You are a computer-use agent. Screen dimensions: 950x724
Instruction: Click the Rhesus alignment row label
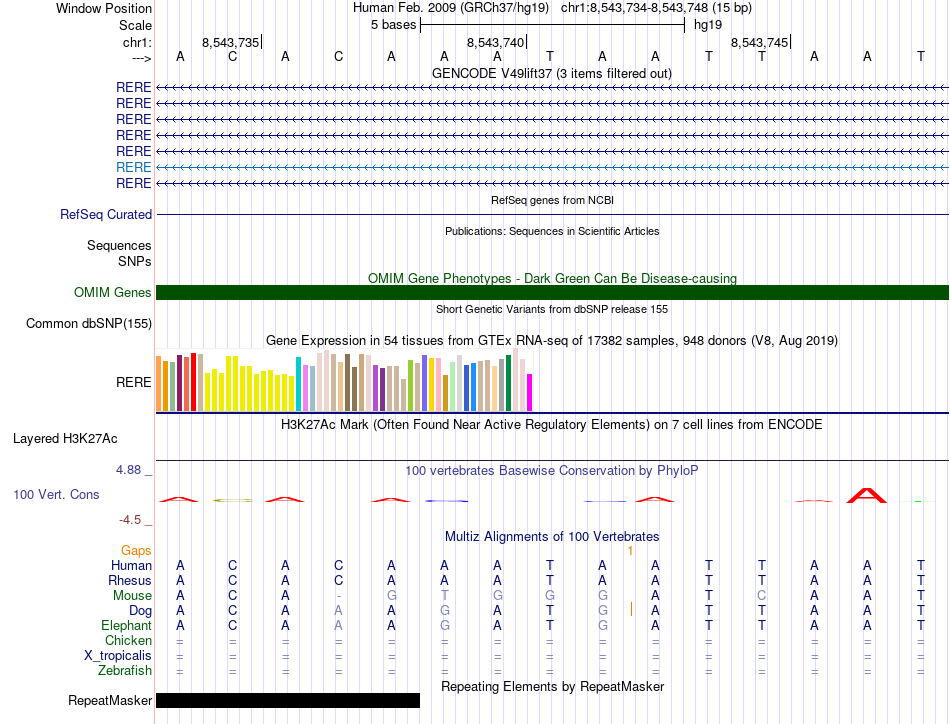pos(130,580)
